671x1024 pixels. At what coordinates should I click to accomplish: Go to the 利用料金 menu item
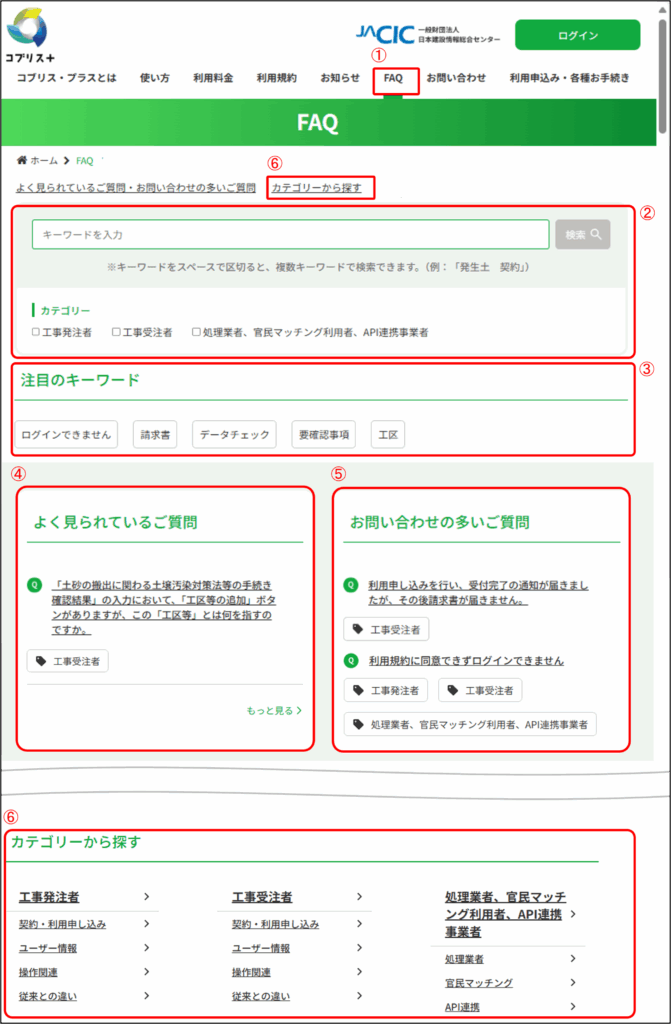pyautogui.click(x=213, y=78)
